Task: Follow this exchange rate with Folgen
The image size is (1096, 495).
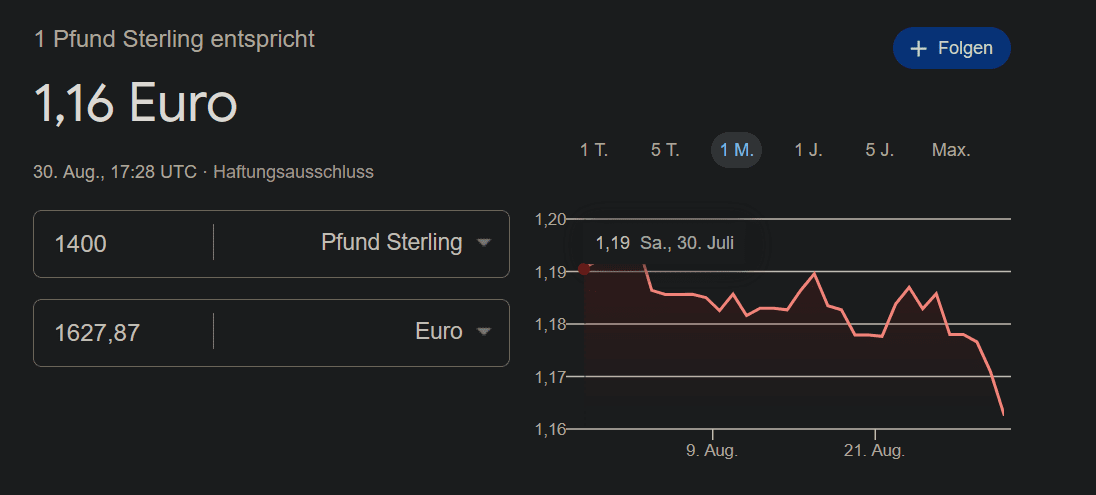Action: coord(951,48)
